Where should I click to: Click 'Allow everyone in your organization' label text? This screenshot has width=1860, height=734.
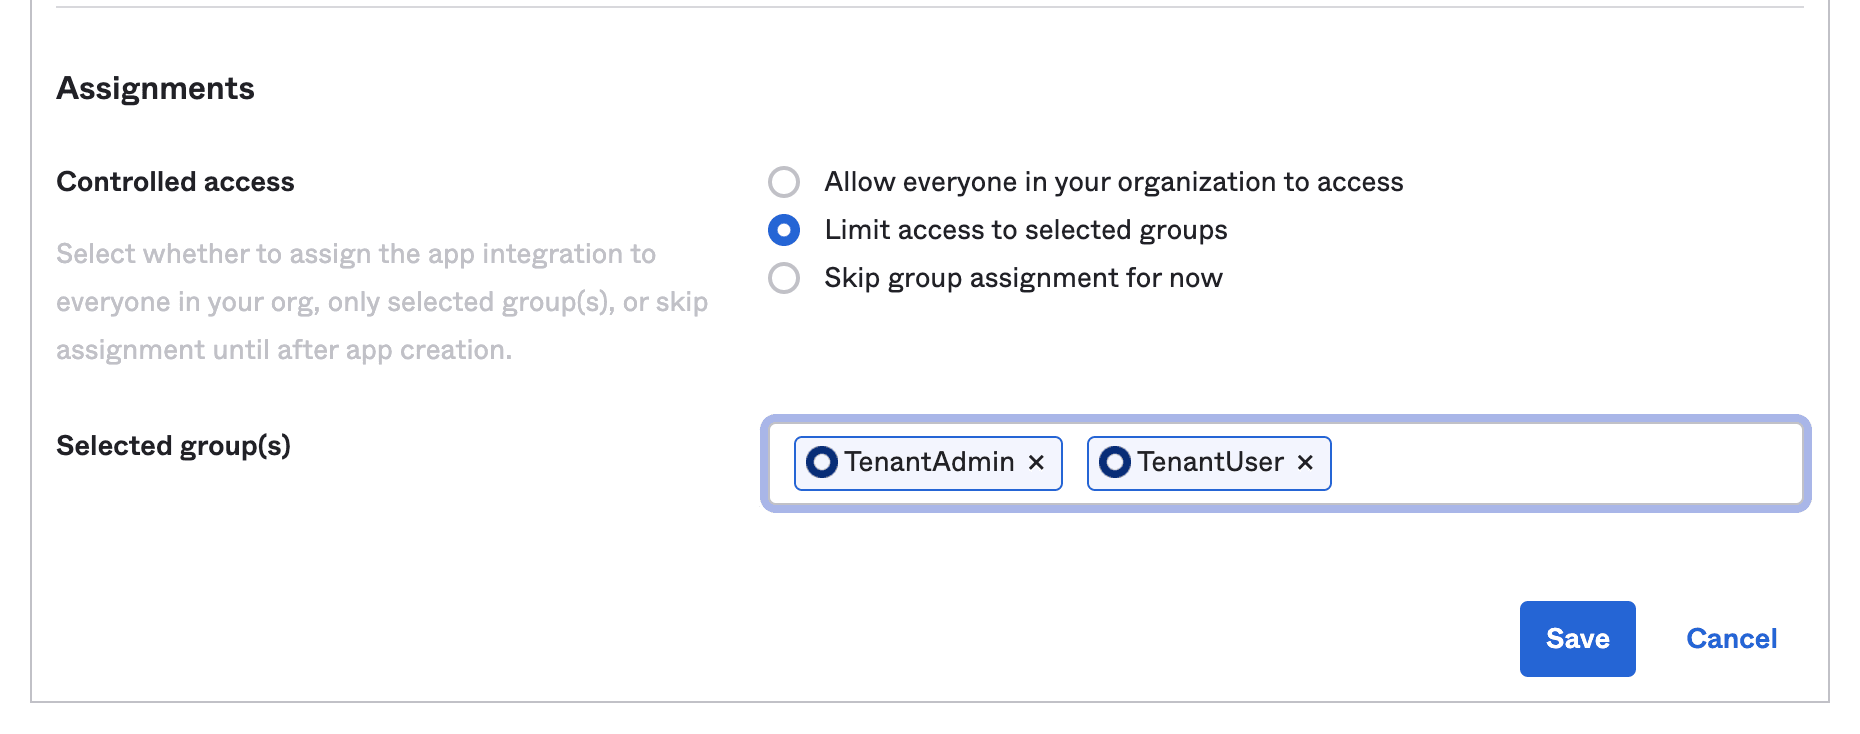1113,182
